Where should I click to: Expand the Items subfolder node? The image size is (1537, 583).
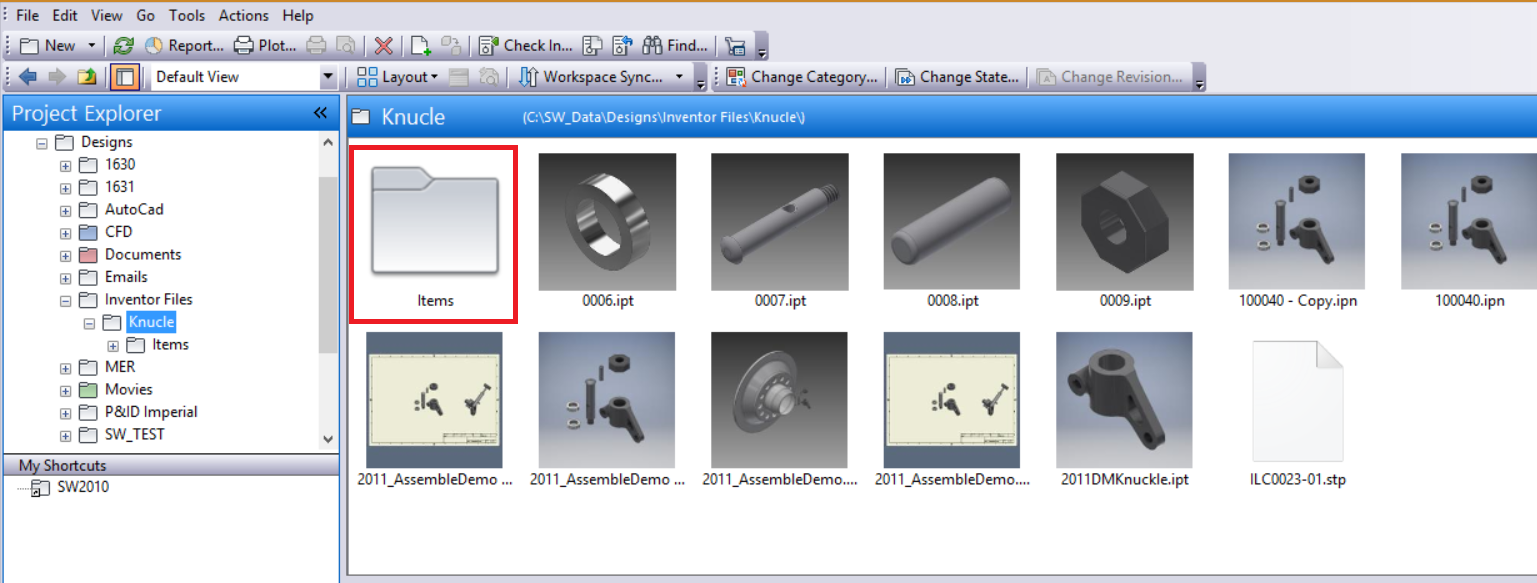point(113,345)
